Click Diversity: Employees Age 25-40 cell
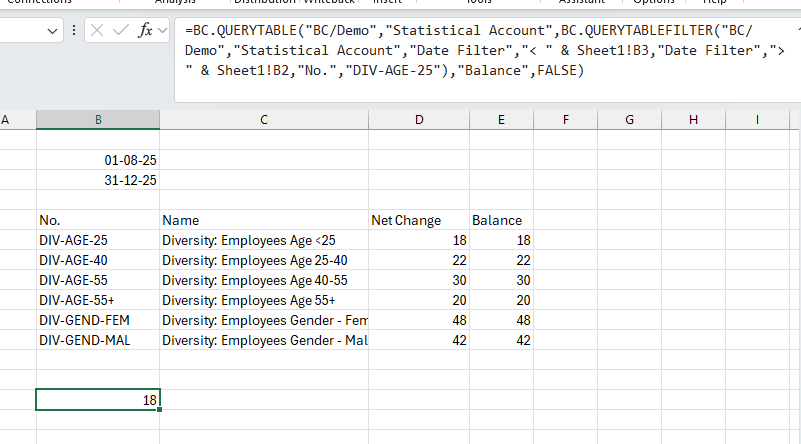Image resolution: width=801 pixels, height=444 pixels. [x=264, y=260]
